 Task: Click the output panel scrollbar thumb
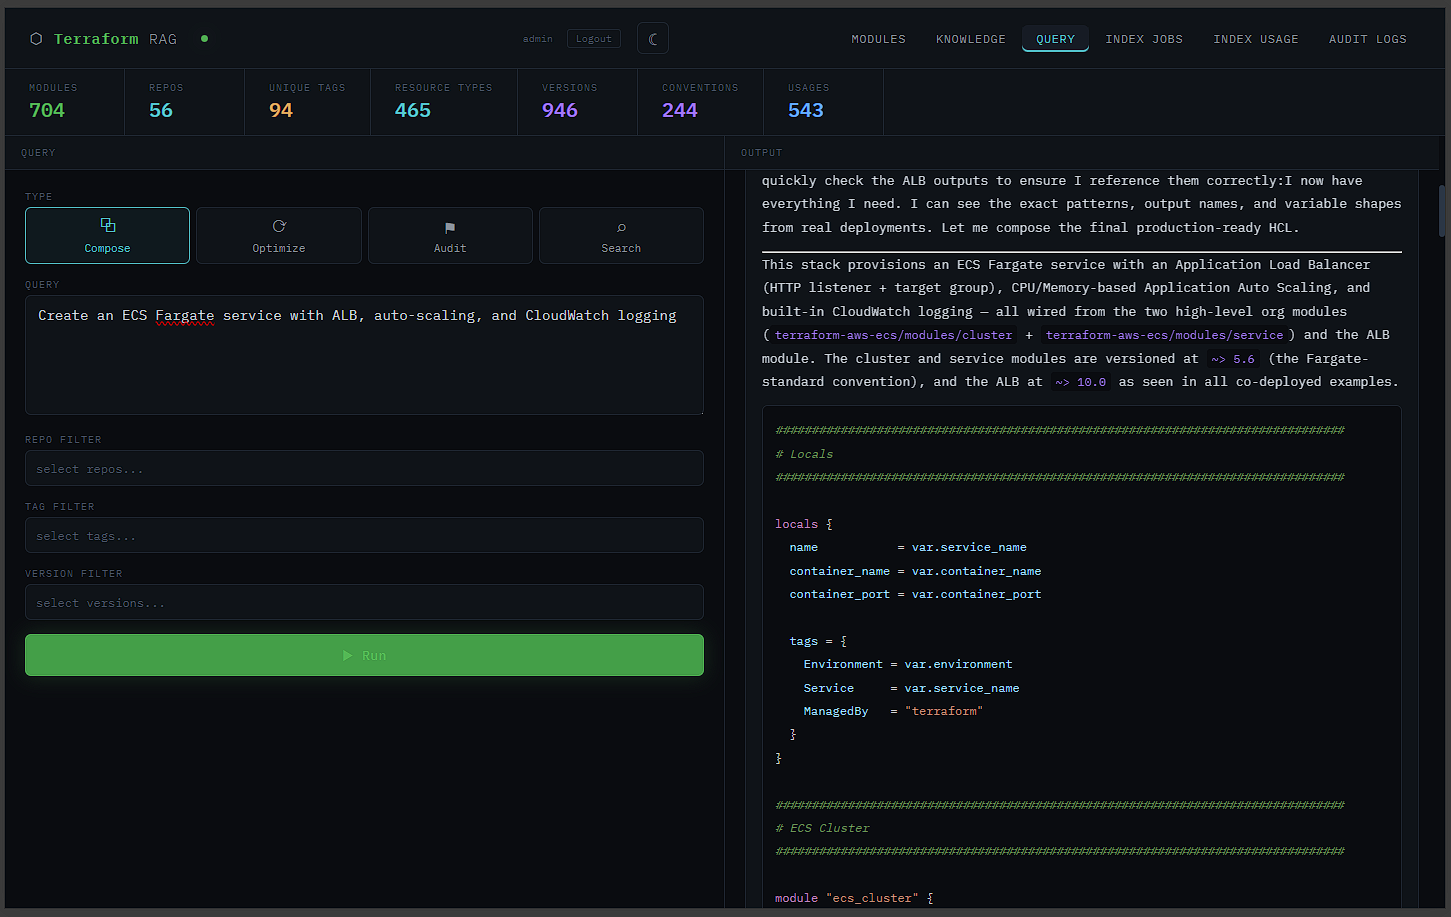point(1442,210)
